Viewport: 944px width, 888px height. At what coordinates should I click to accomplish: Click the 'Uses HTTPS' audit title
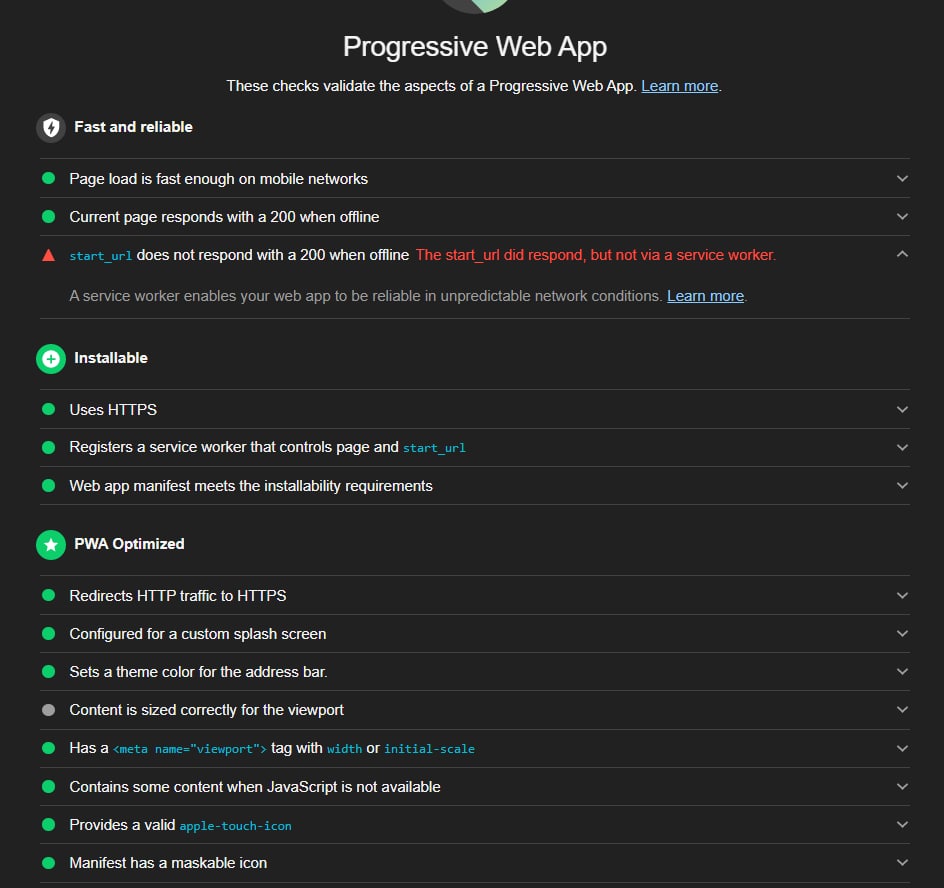pyautogui.click(x=113, y=410)
